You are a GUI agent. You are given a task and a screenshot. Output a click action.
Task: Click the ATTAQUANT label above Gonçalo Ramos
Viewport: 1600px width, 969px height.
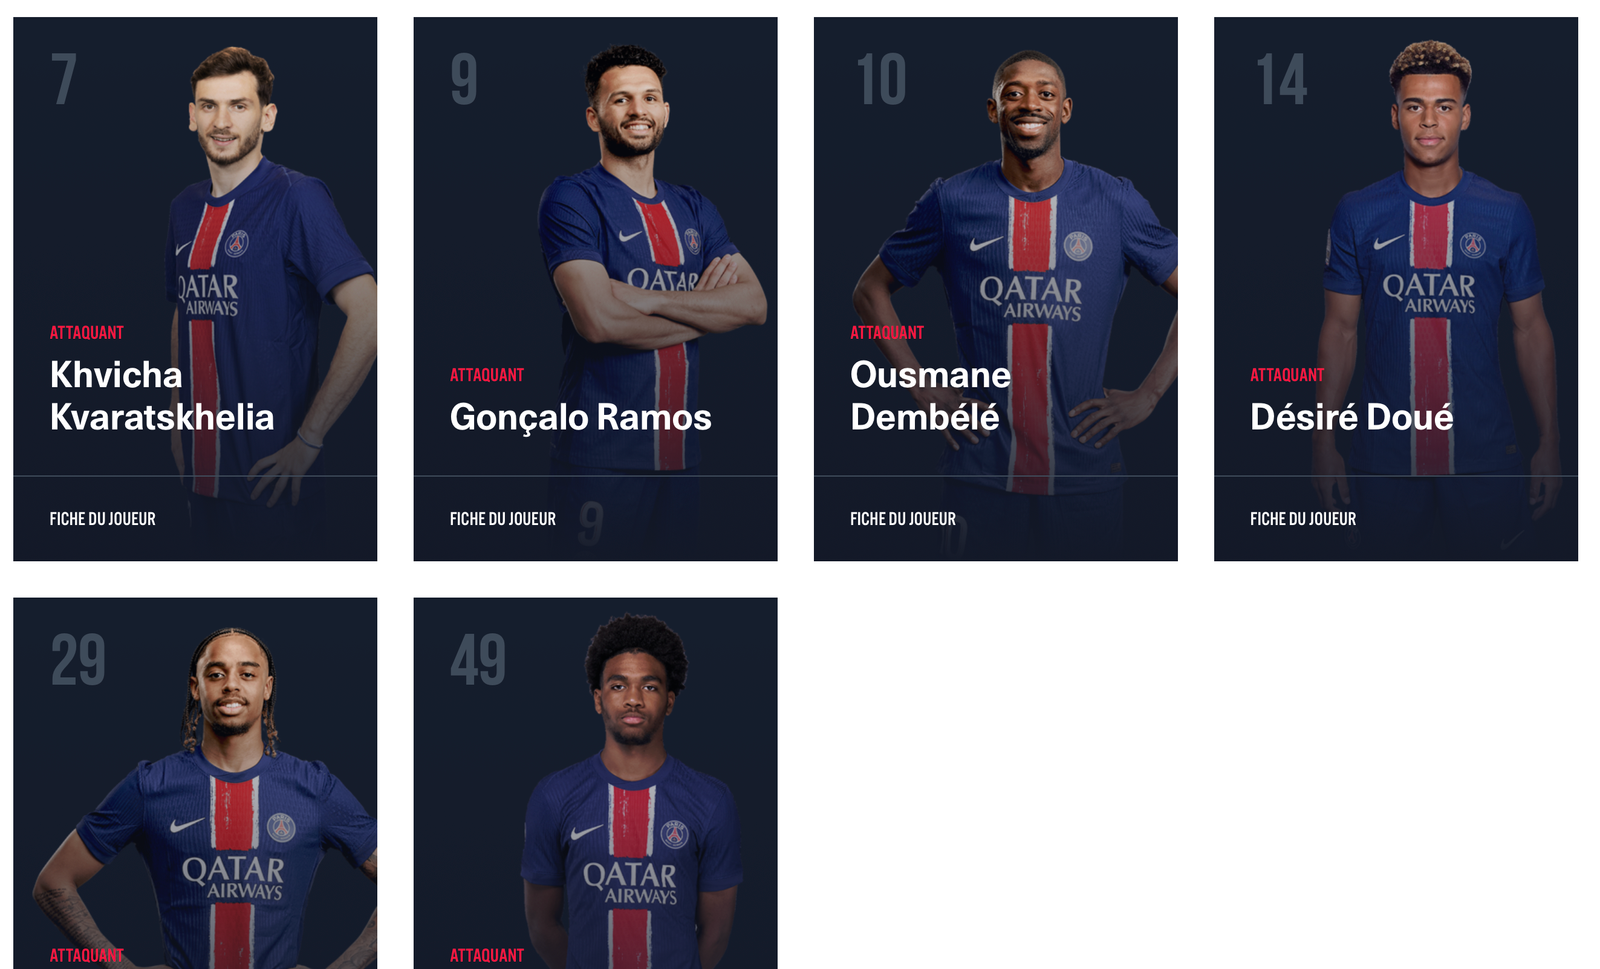coord(487,375)
